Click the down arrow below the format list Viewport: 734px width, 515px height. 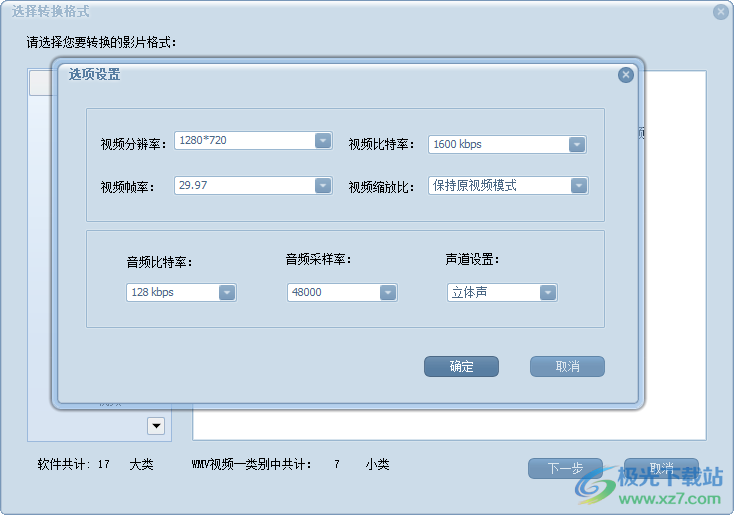point(156,426)
